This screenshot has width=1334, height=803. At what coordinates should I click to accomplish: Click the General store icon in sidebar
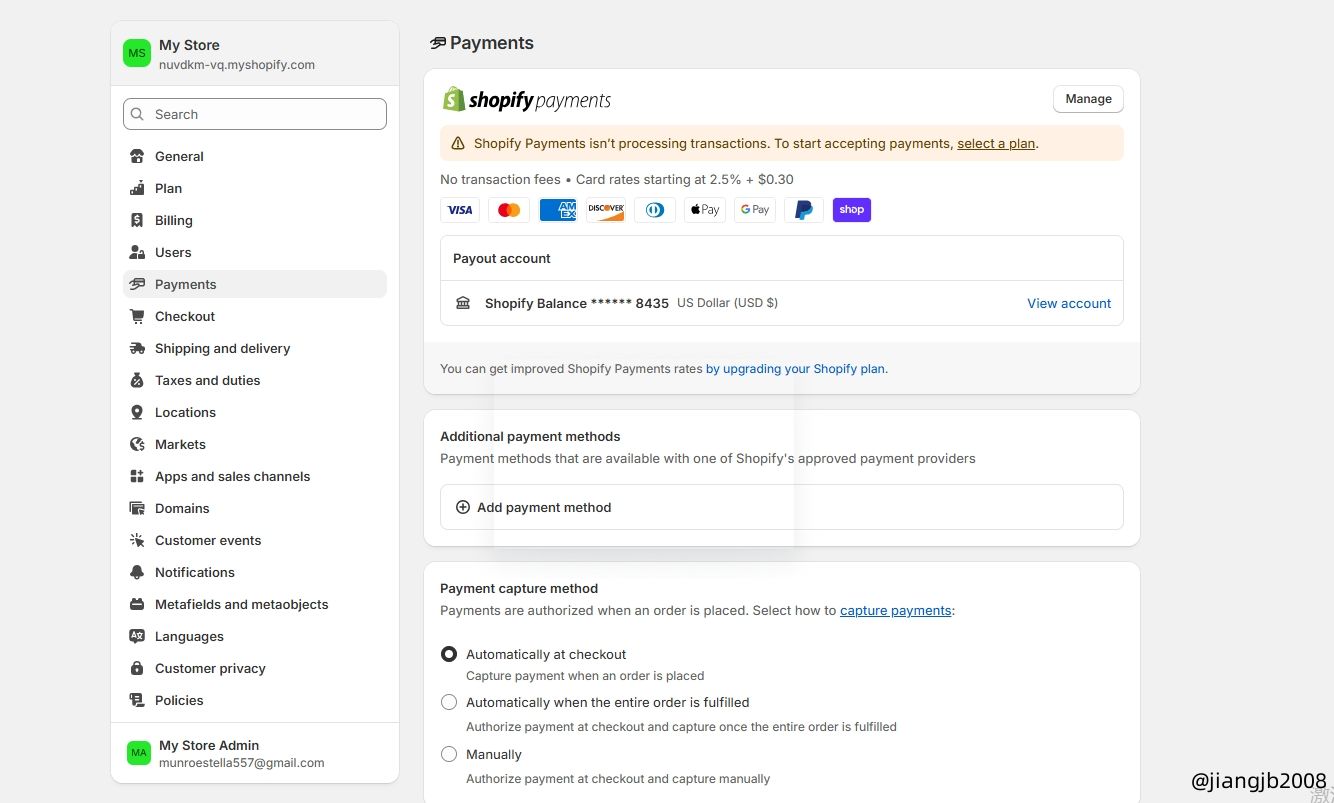tap(137, 156)
